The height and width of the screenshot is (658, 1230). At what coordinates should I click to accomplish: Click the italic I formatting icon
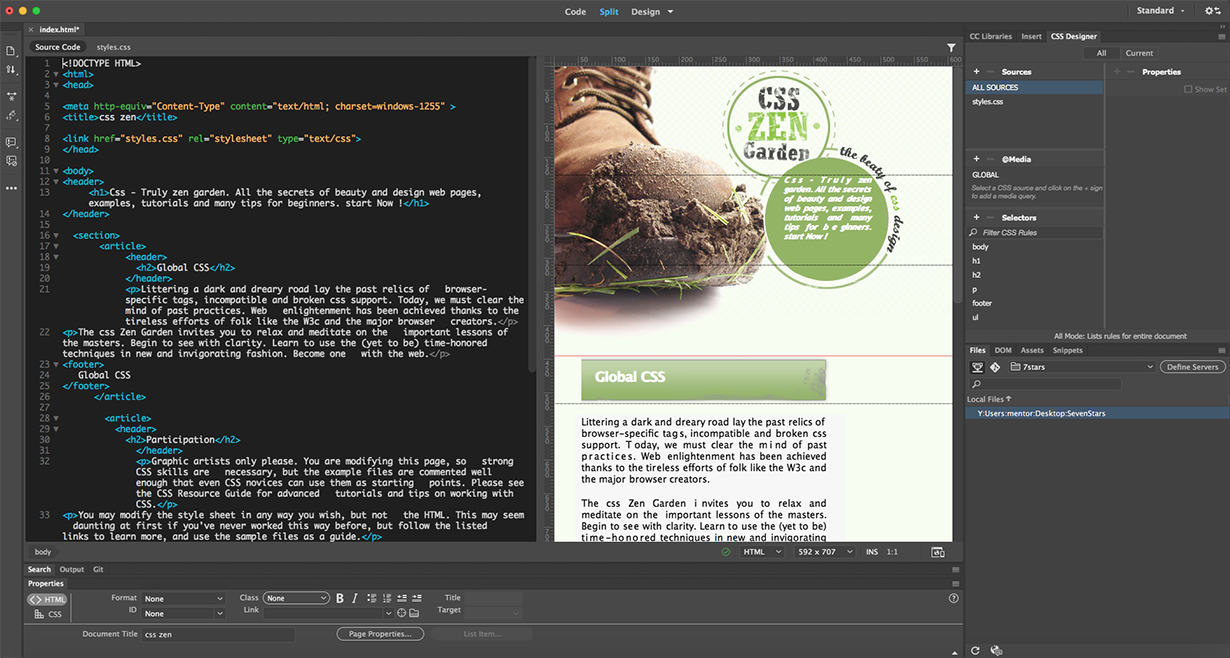tap(354, 598)
